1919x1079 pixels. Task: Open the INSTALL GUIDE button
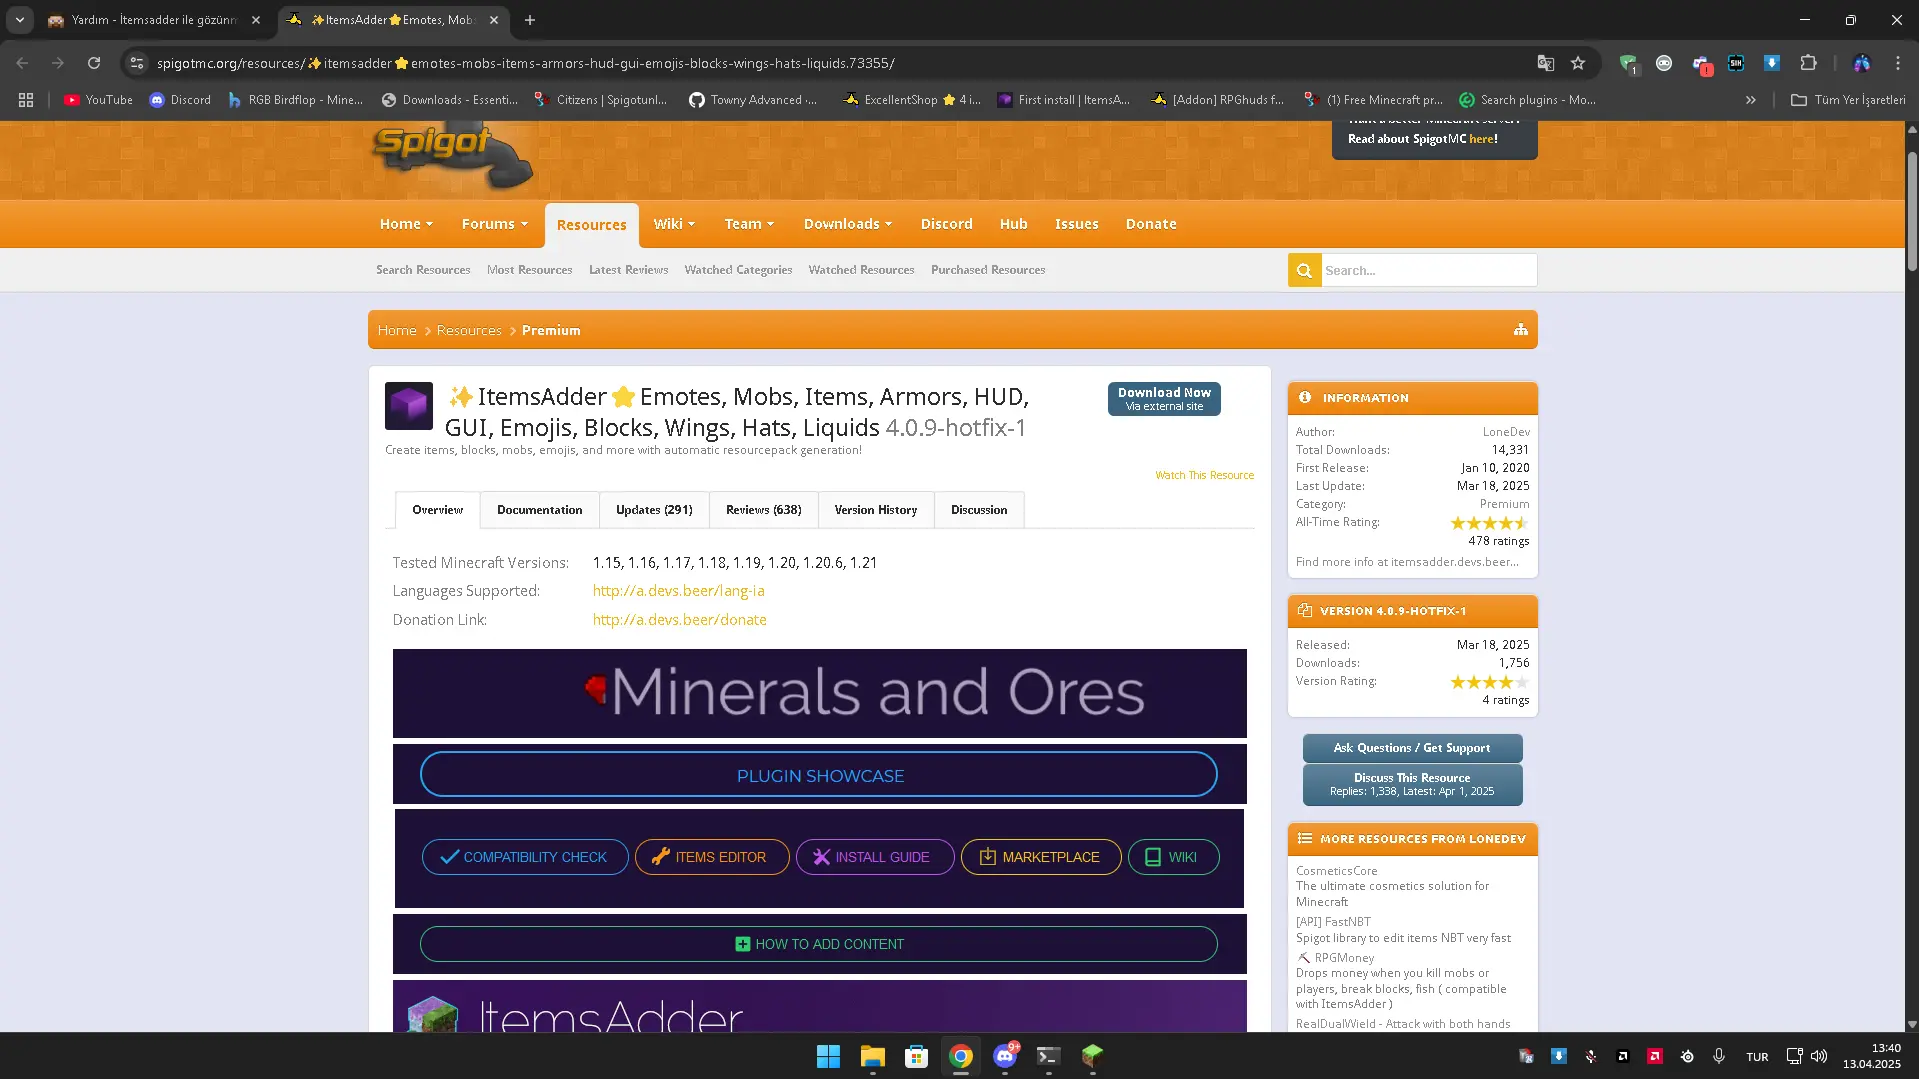[x=875, y=857]
